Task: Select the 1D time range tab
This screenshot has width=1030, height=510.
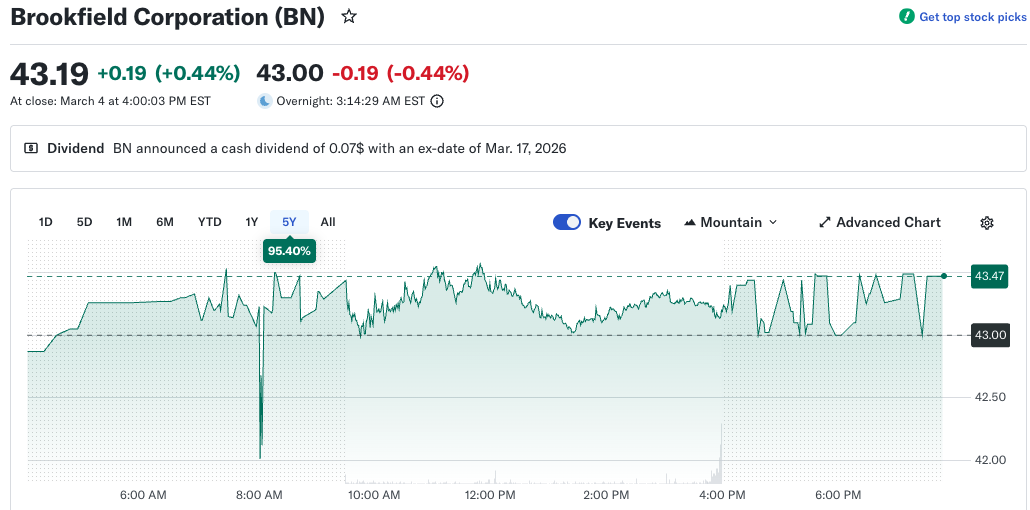Action: (45, 222)
